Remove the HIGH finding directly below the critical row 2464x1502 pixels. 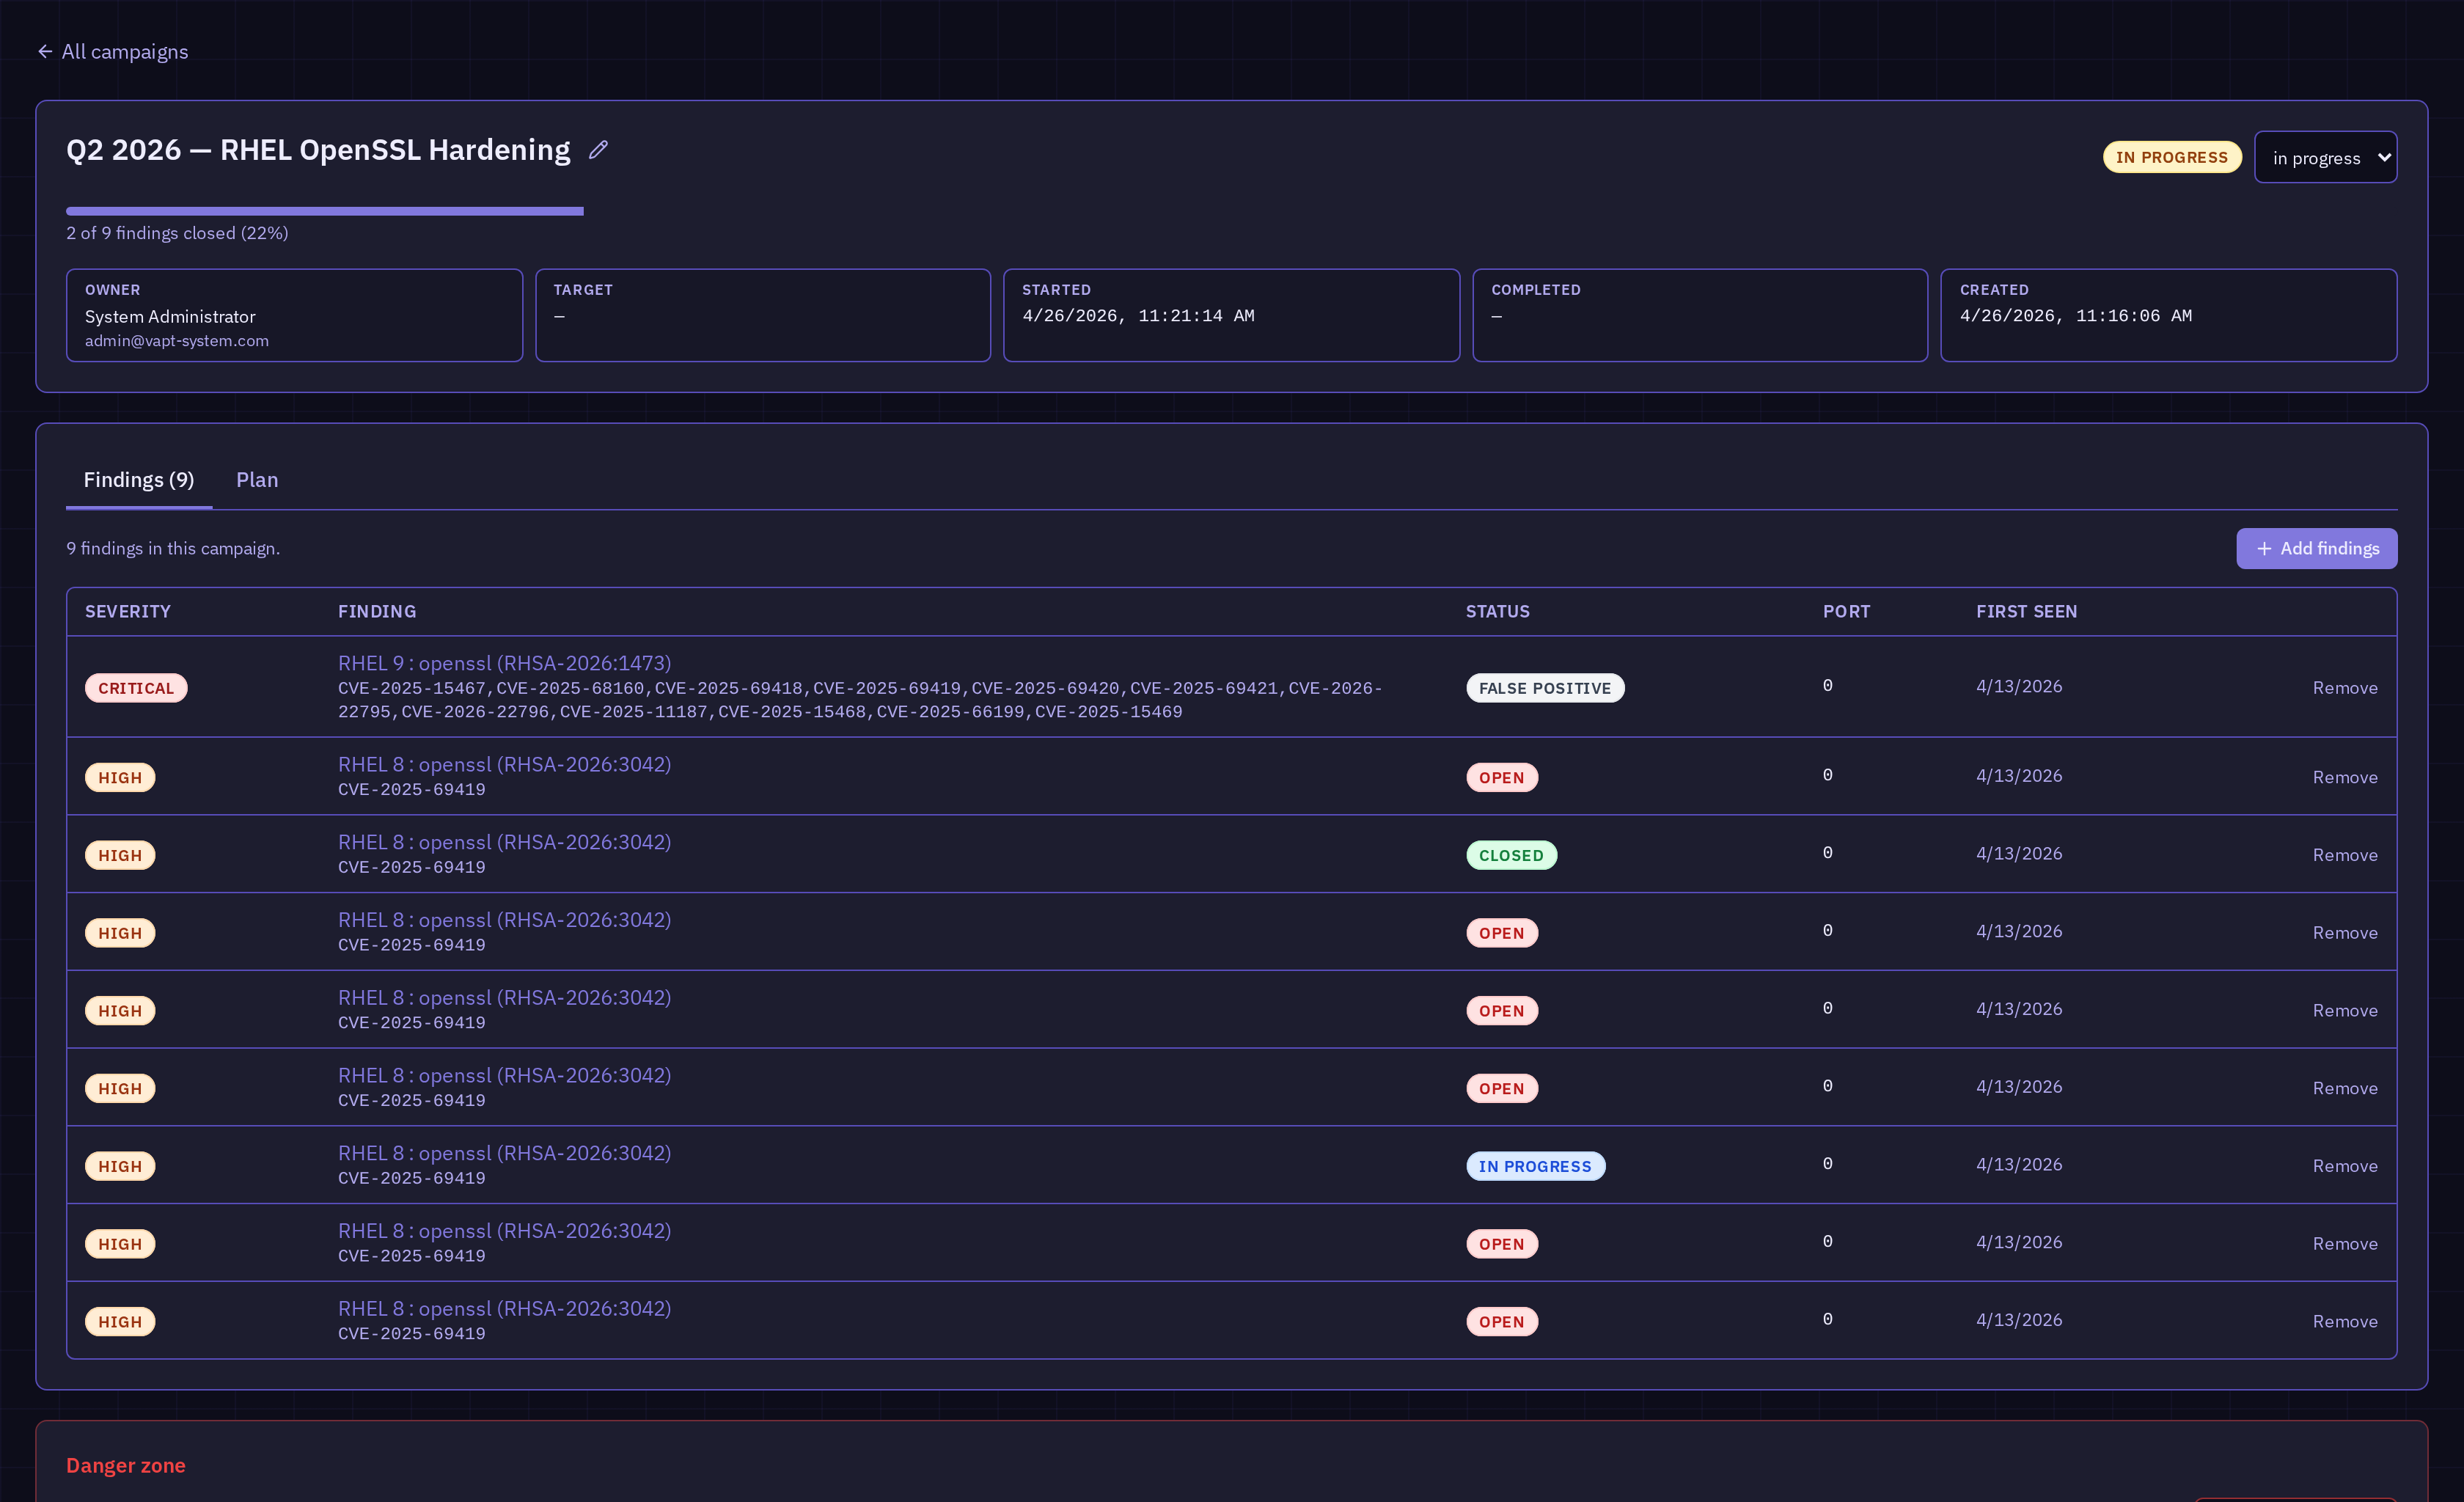[2345, 777]
